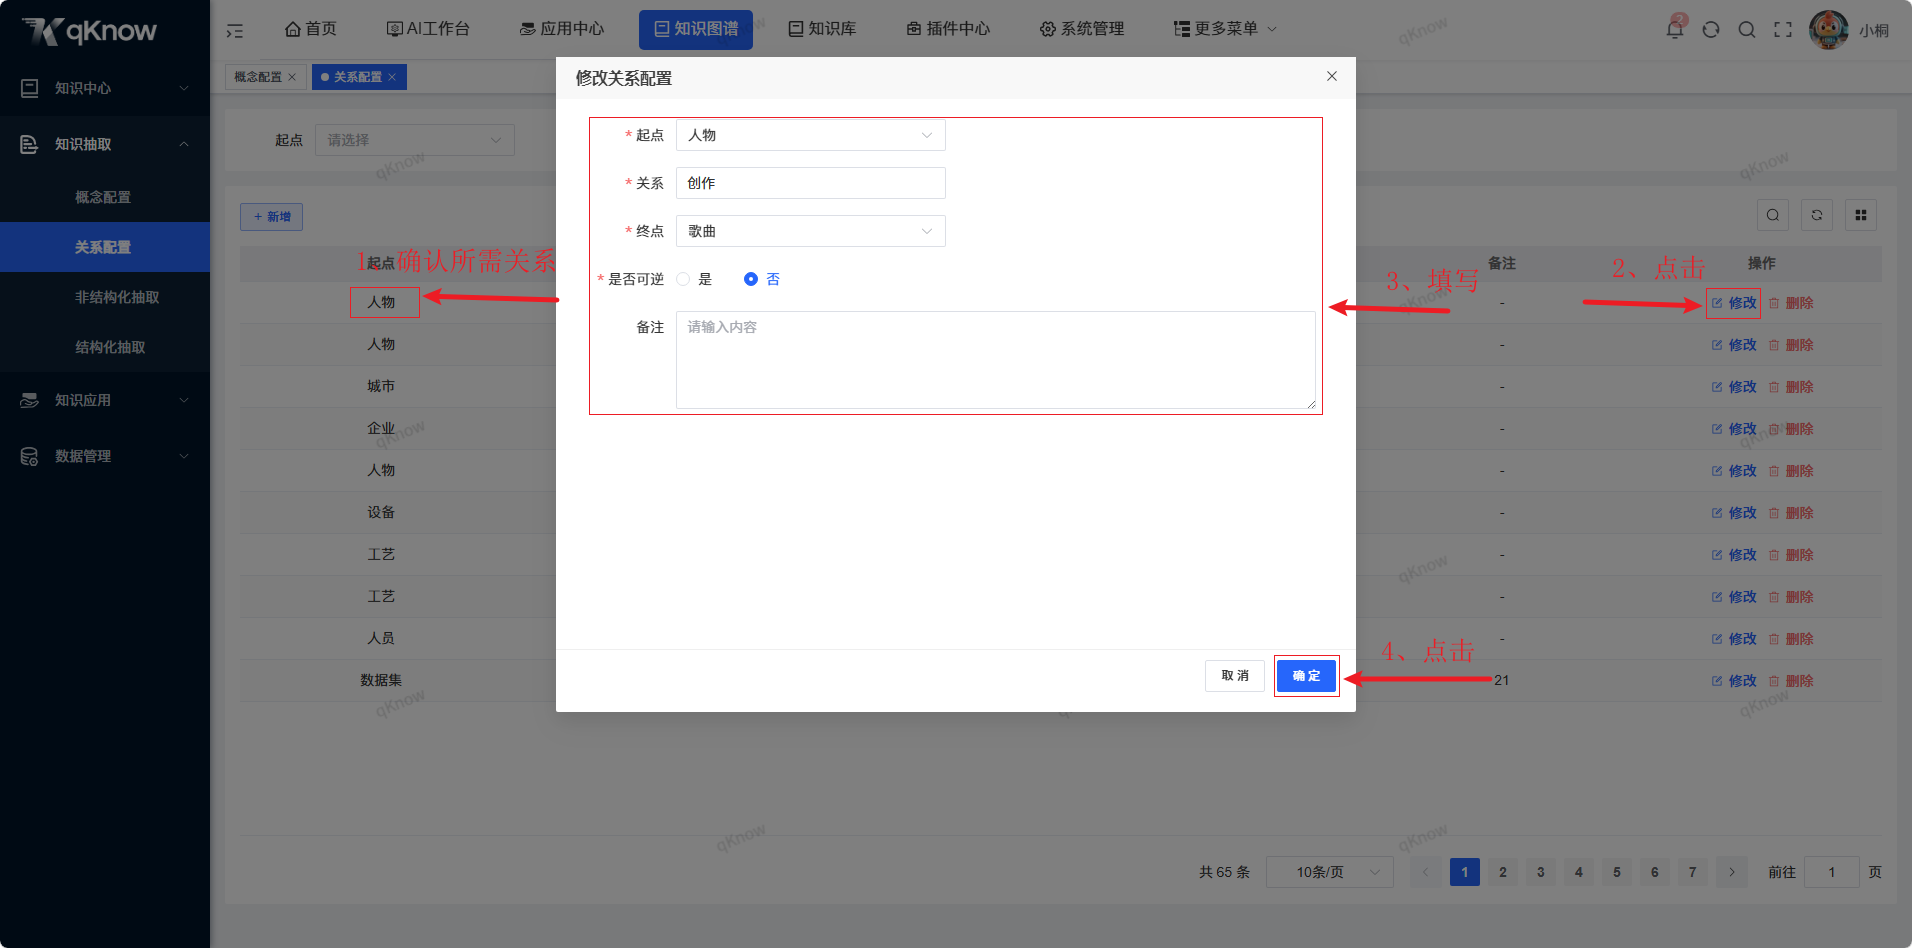Screen dimensions: 1912x948
Task: Collapse the sidebar with the fold icon
Action: click(x=235, y=30)
